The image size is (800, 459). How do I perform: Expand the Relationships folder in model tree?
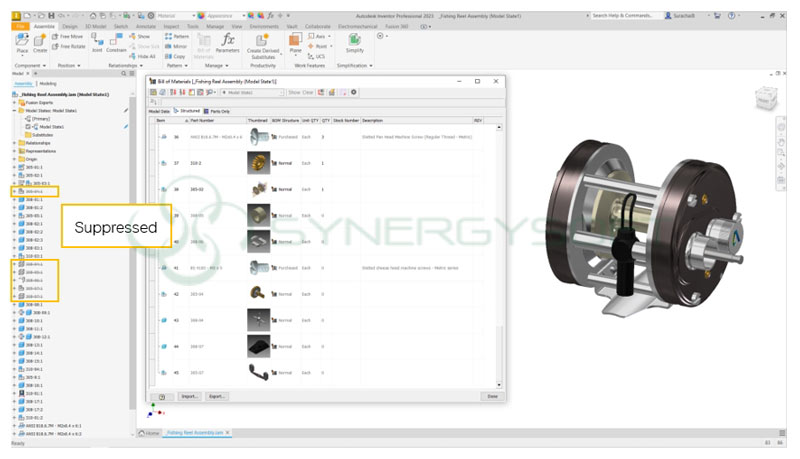14,143
